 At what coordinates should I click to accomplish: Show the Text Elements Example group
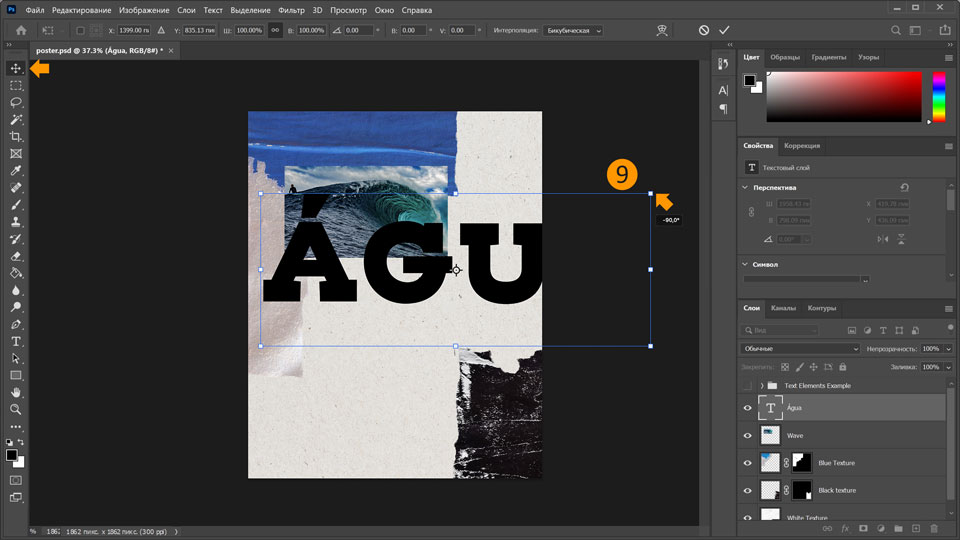point(748,386)
